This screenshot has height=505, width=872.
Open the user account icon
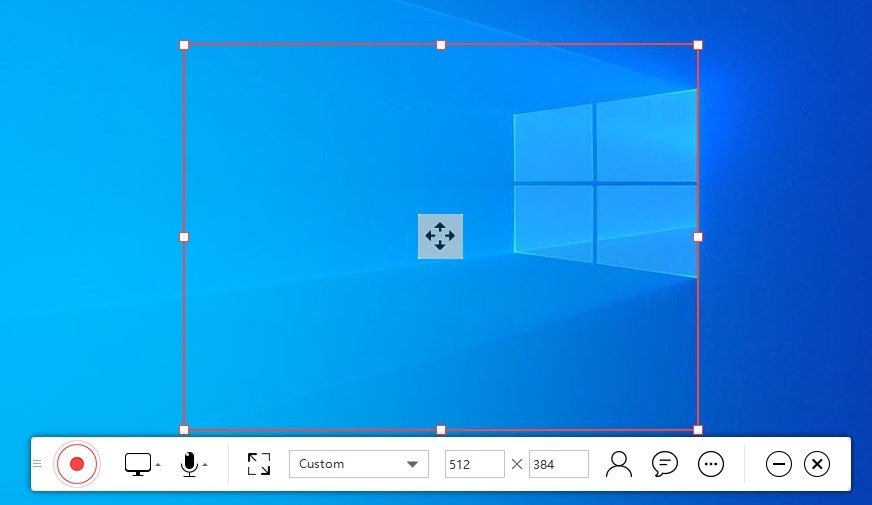618,464
